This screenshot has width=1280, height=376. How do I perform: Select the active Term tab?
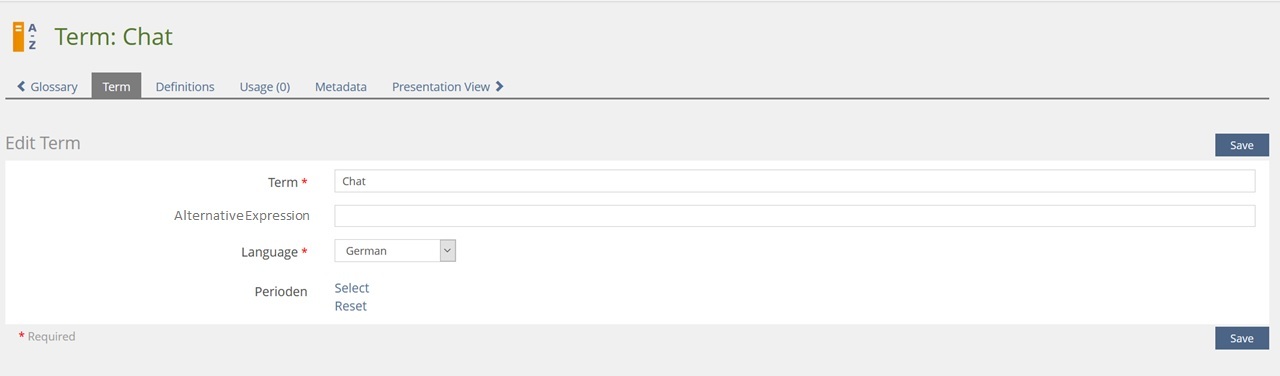(x=116, y=86)
